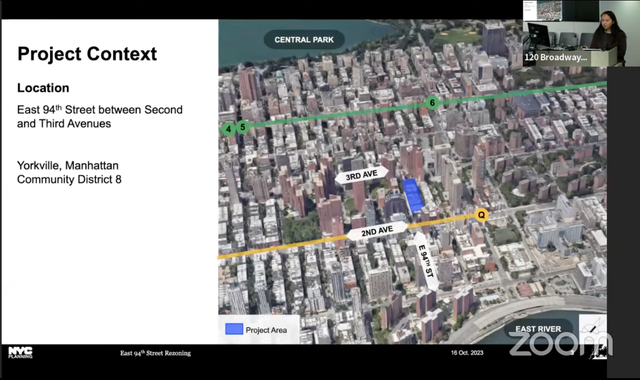Screen dimensions: 640x380
Task: Select the 2ND AVE street label
Action: 377,231
